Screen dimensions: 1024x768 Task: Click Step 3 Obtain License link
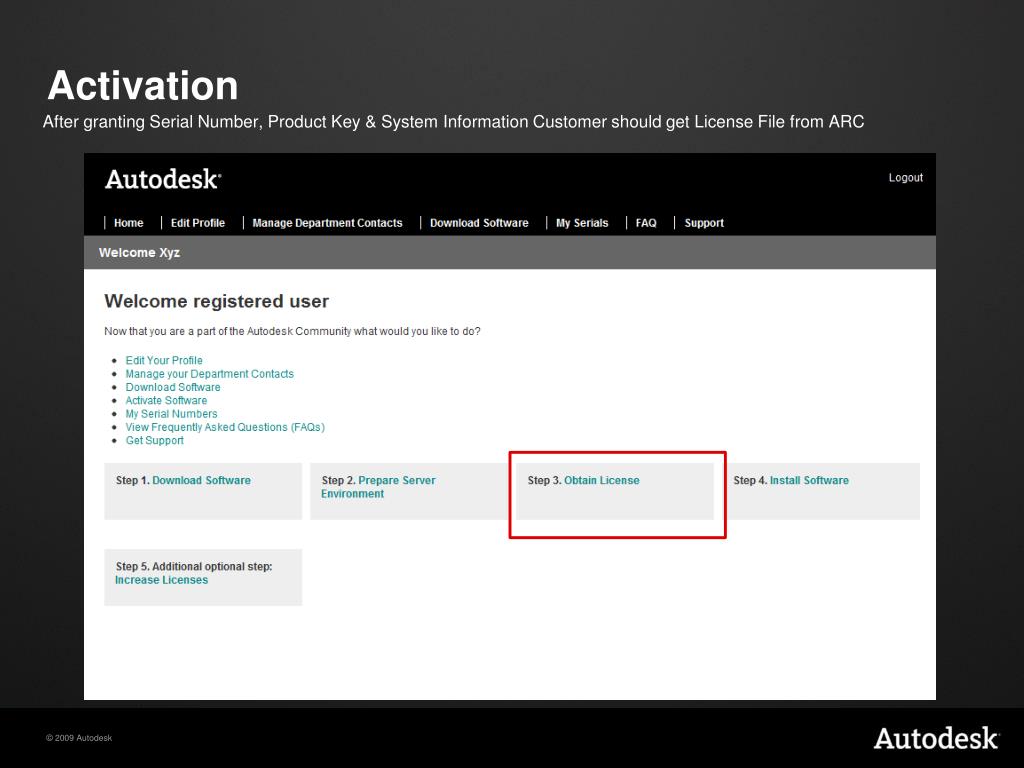coord(601,480)
